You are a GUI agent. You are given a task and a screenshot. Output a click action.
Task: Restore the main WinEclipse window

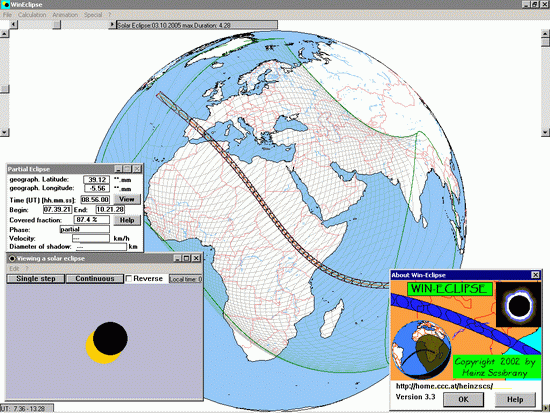point(535,5)
